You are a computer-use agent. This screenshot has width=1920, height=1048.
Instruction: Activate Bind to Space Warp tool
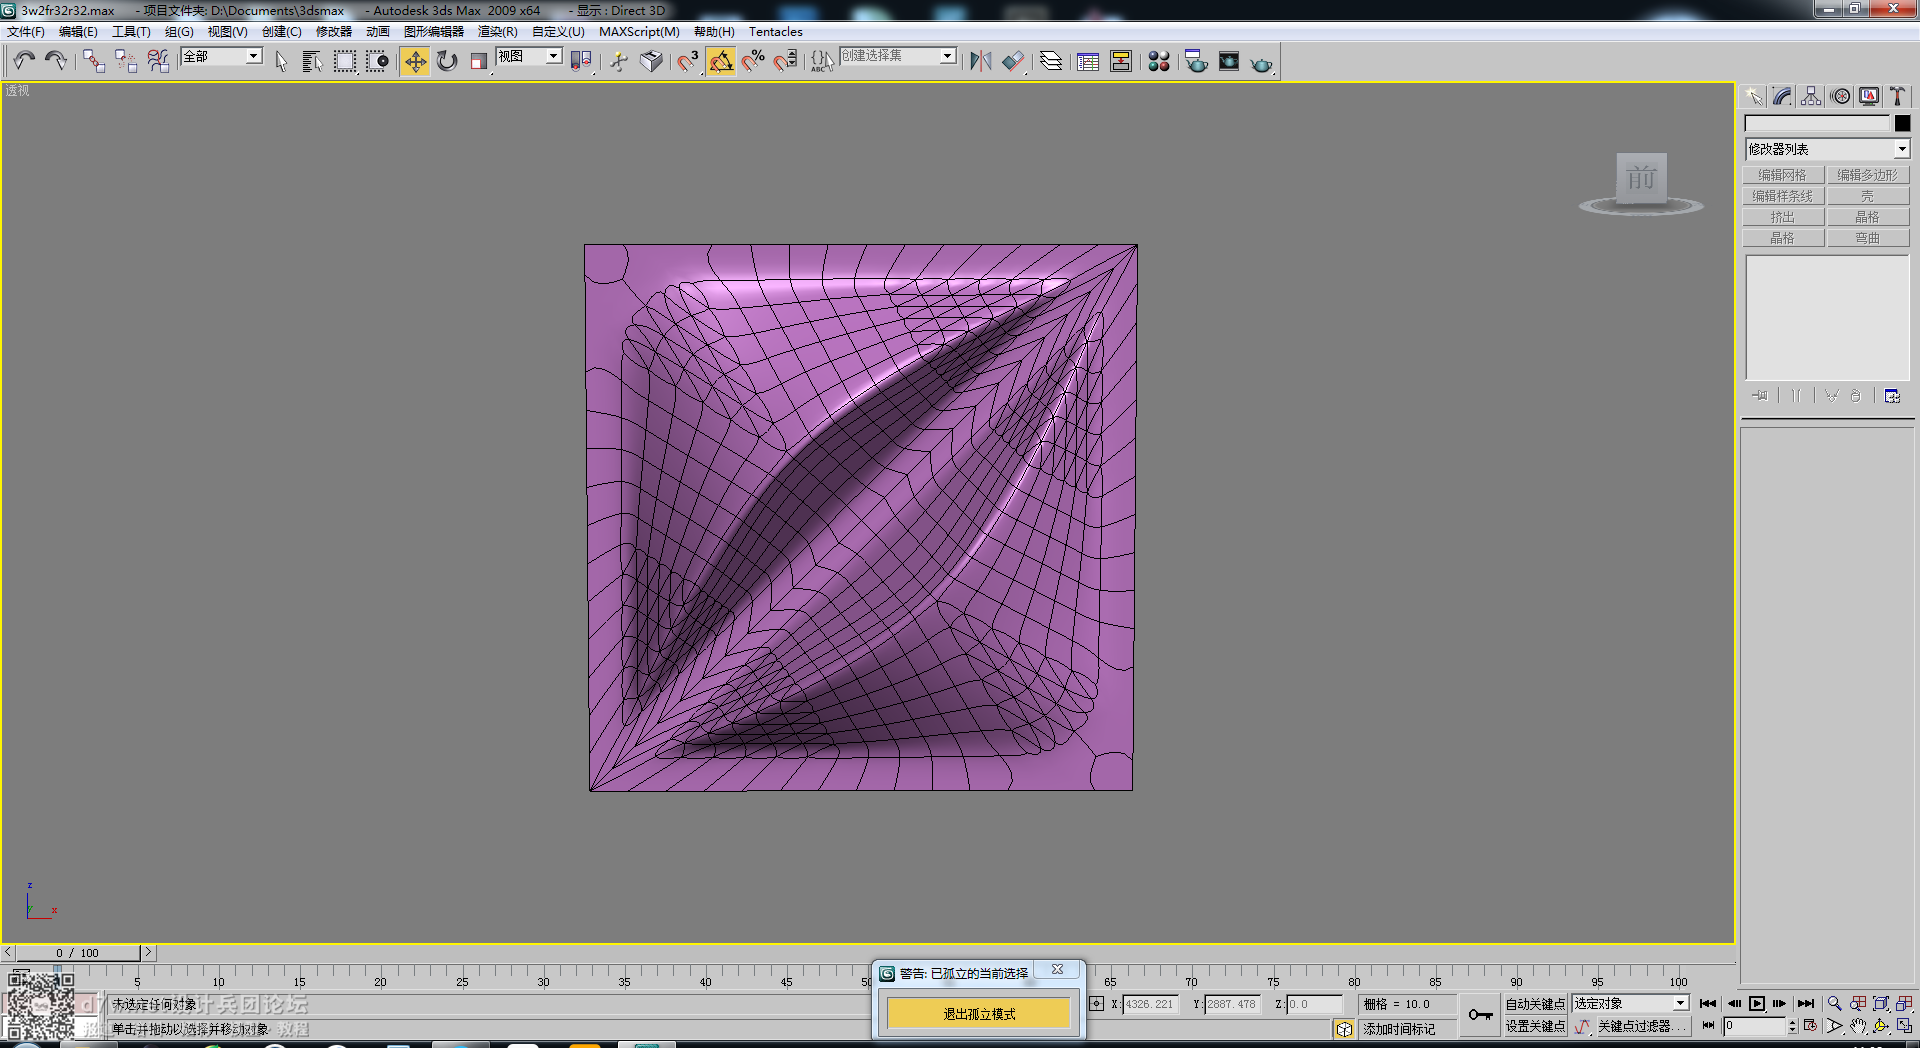point(158,61)
